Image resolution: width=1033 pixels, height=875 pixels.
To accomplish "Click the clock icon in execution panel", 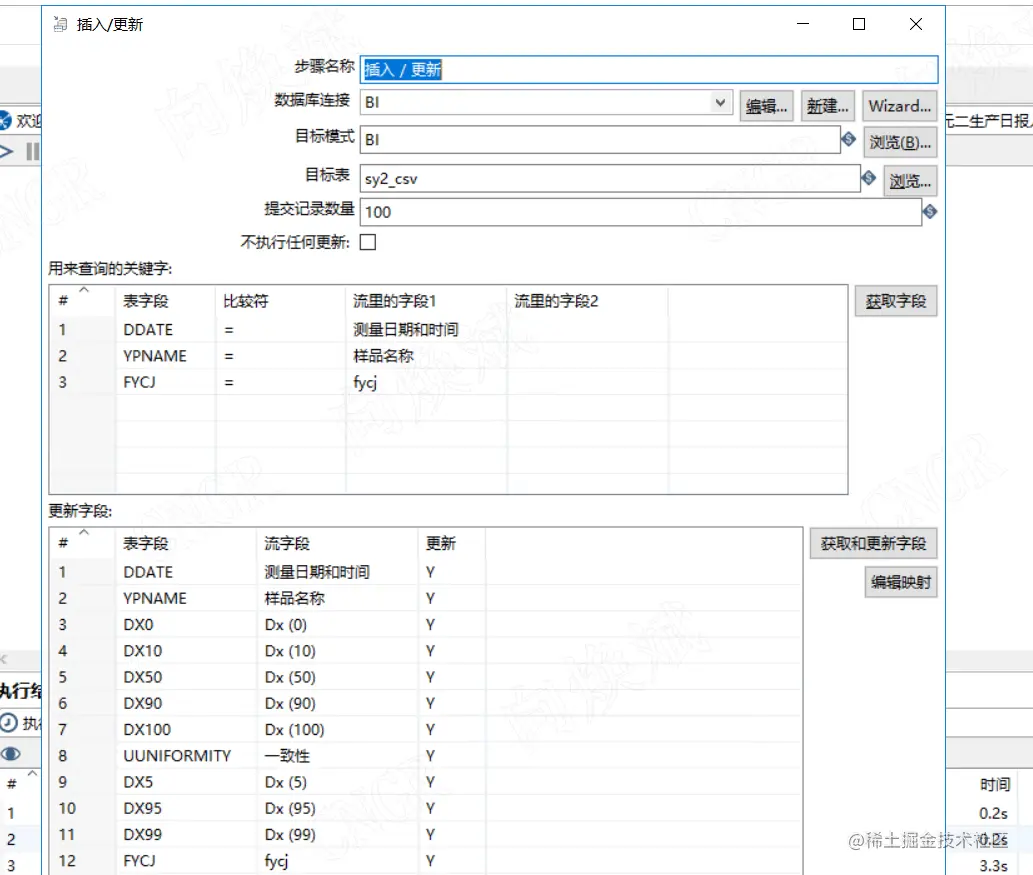I will pyautogui.click(x=9, y=723).
